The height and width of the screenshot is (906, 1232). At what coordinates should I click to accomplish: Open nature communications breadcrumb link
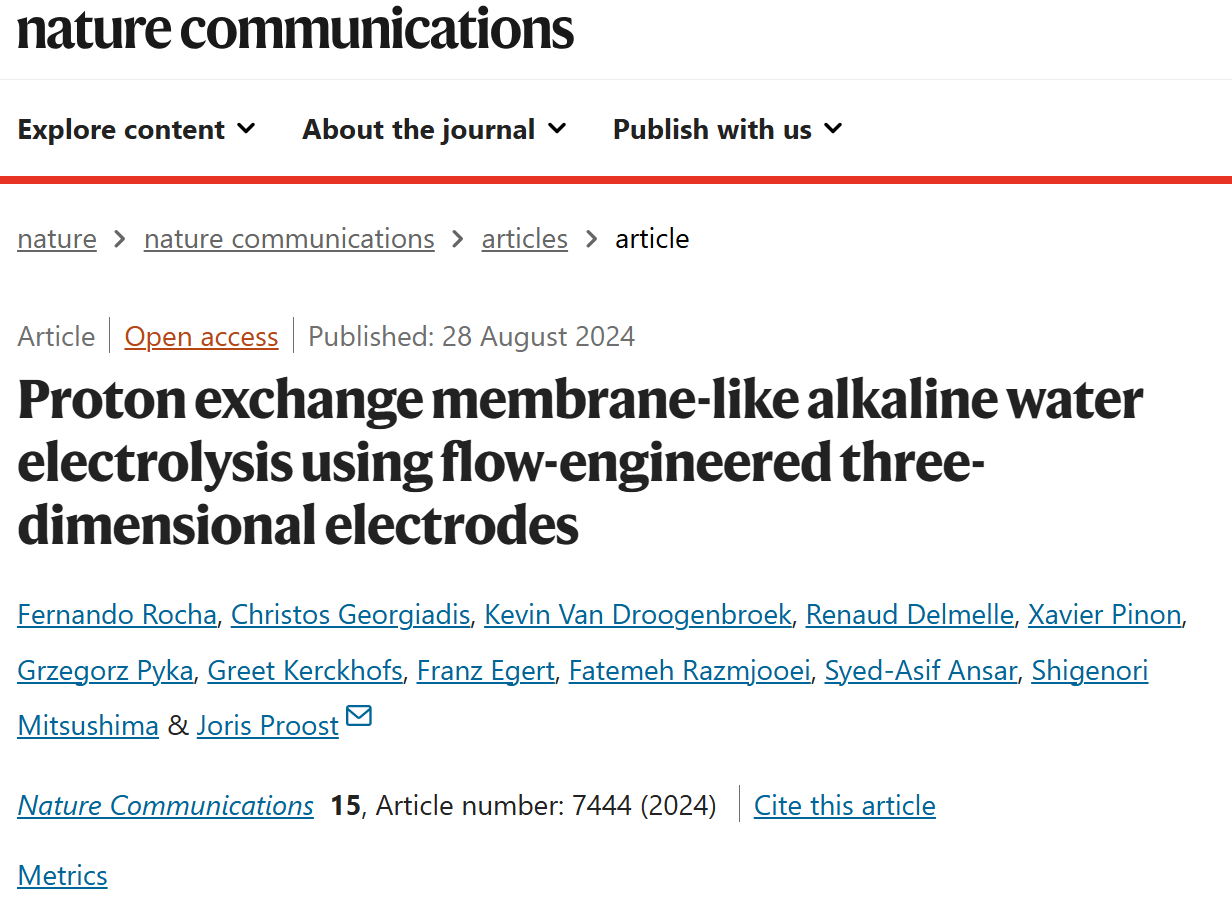pyautogui.click(x=289, y=239)
